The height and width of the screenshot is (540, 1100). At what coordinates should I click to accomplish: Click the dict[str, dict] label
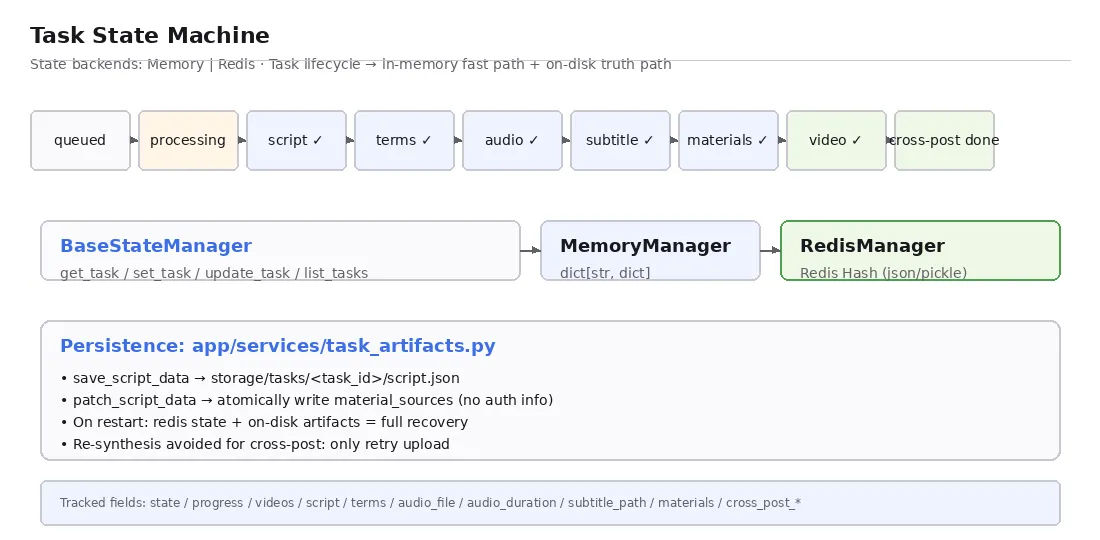click(605, 273)
